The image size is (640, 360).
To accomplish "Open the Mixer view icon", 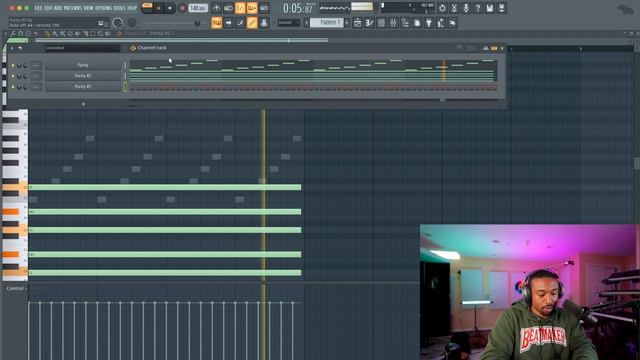I will tap(393, 23).
